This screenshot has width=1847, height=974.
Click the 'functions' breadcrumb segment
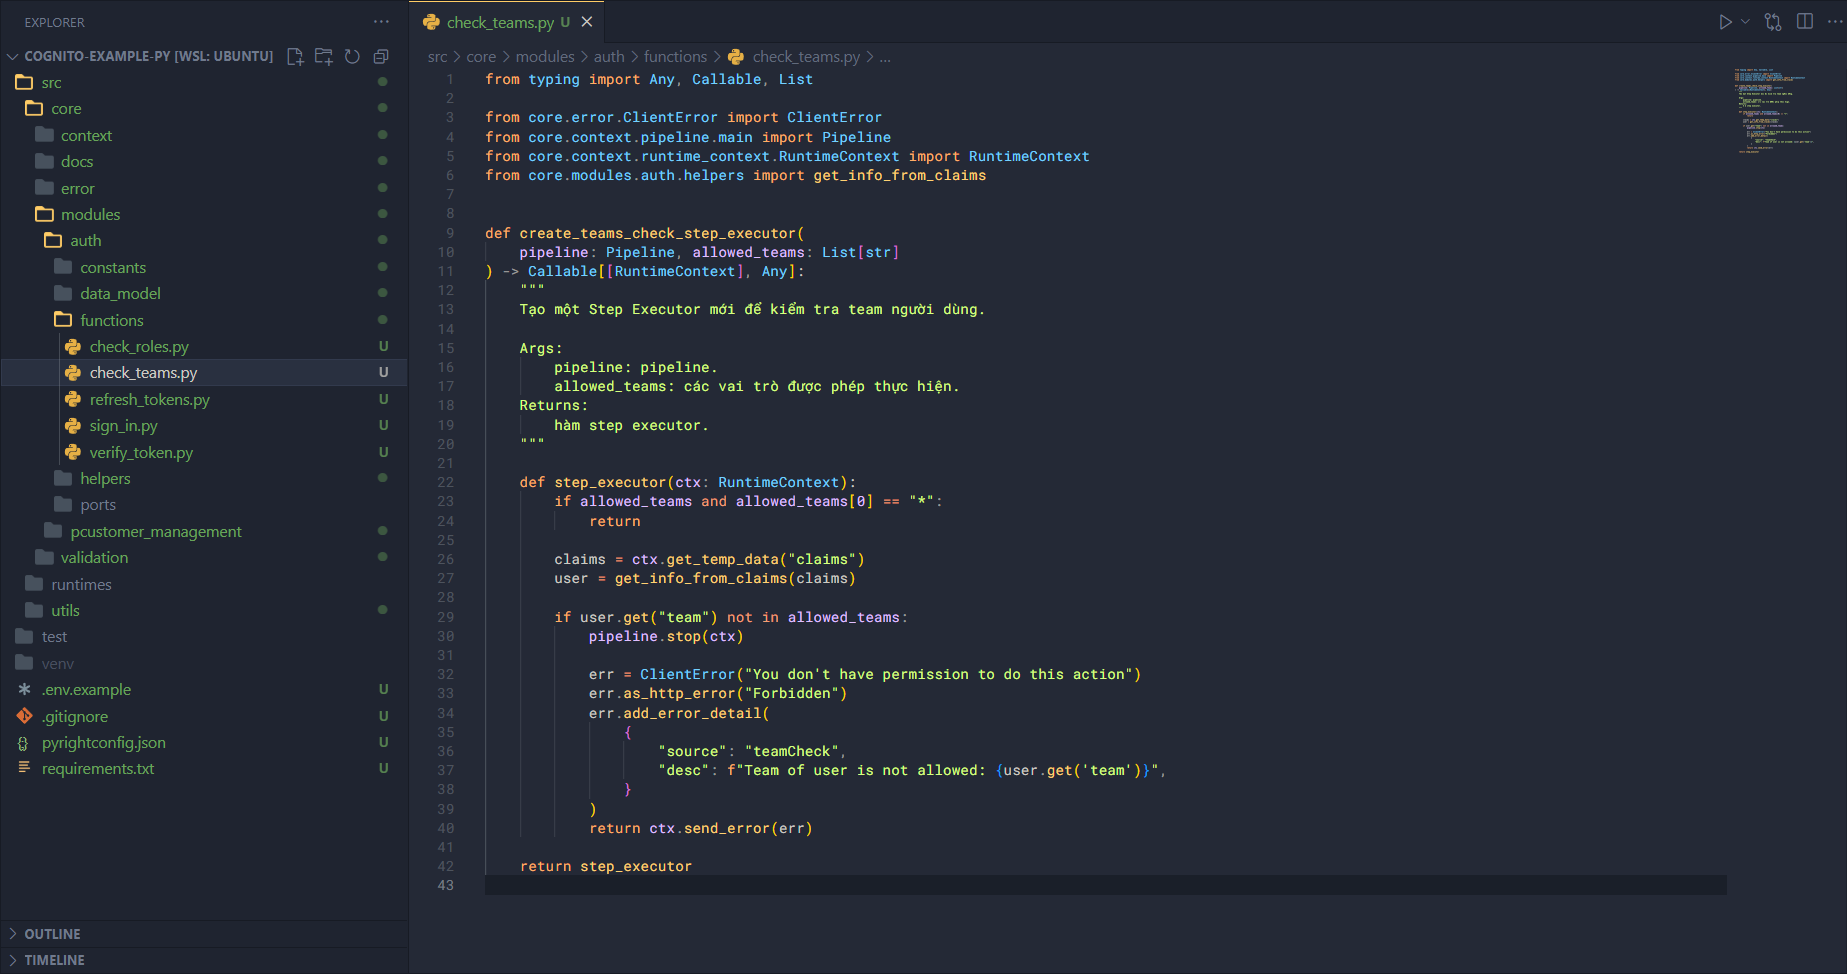(x=675, y=57)
